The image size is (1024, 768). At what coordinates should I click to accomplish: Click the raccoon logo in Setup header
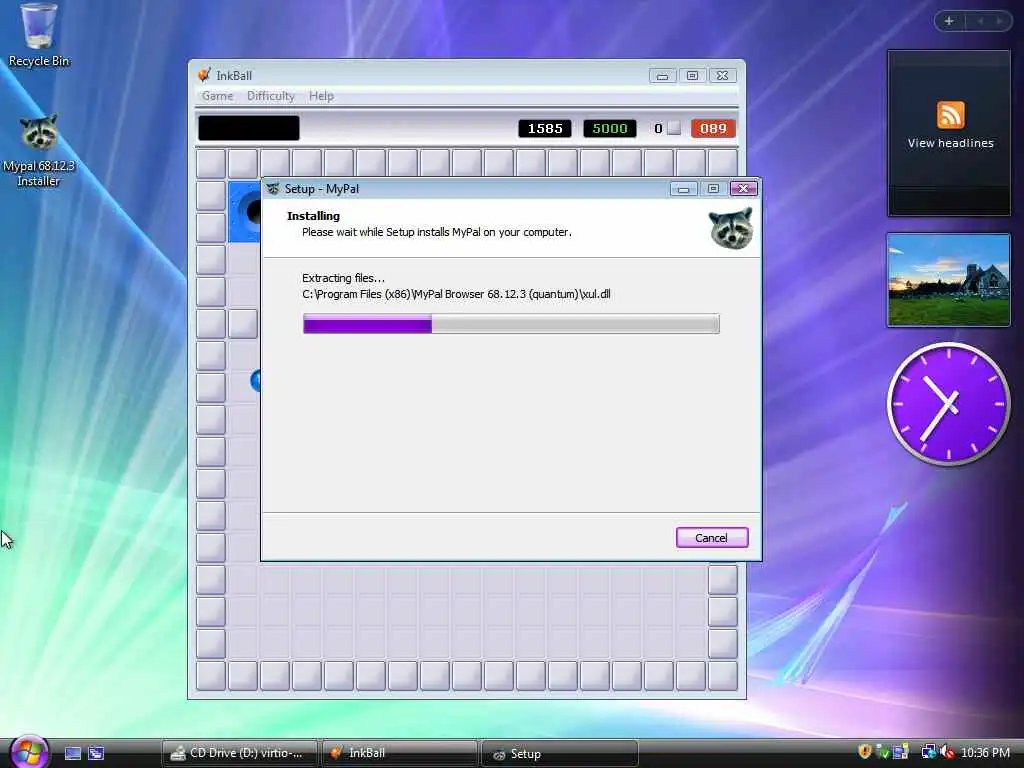pos(731,228)
